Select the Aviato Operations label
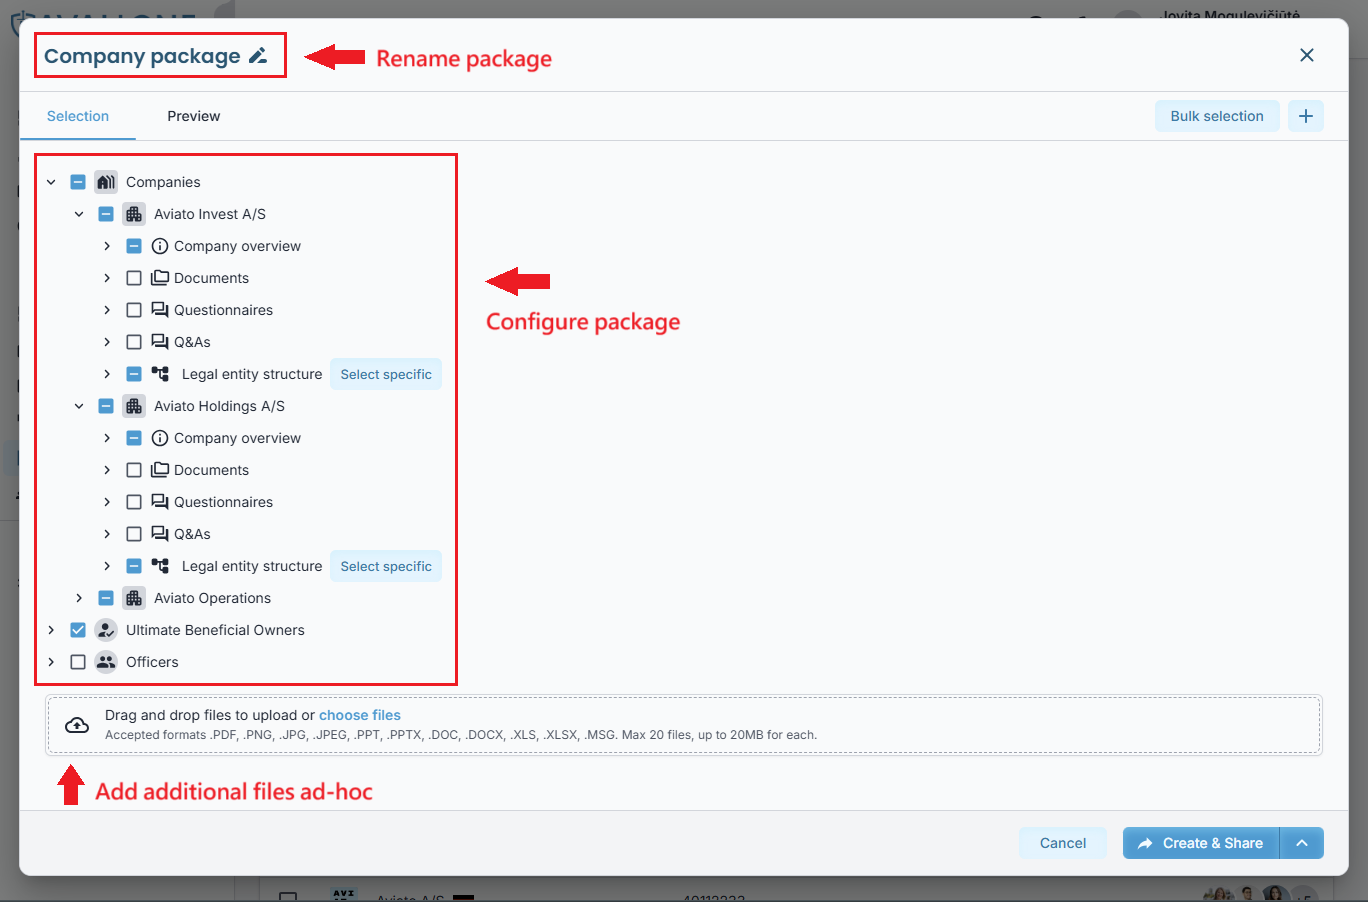 (212, 598)
